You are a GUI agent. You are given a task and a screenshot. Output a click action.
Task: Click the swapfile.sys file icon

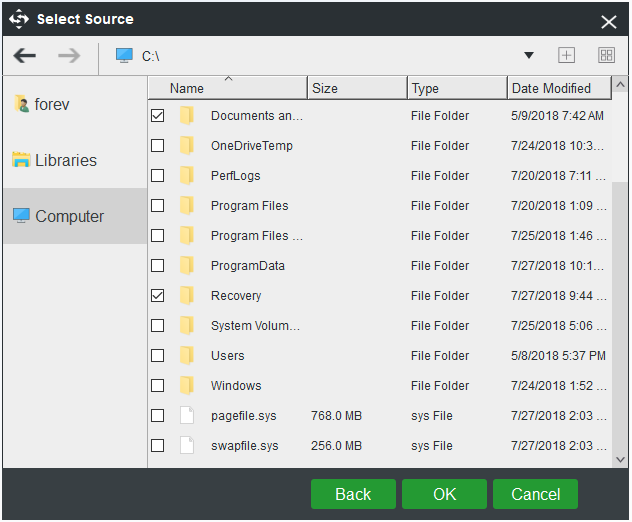pyautogui.click(x=187, y=445)
